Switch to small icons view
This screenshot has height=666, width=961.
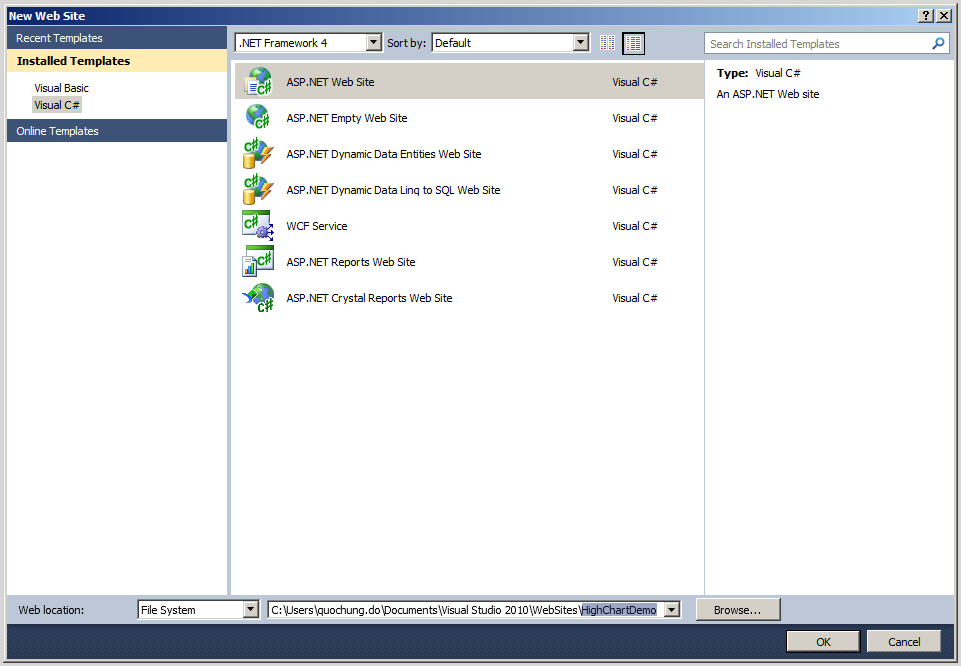[607, 43]
